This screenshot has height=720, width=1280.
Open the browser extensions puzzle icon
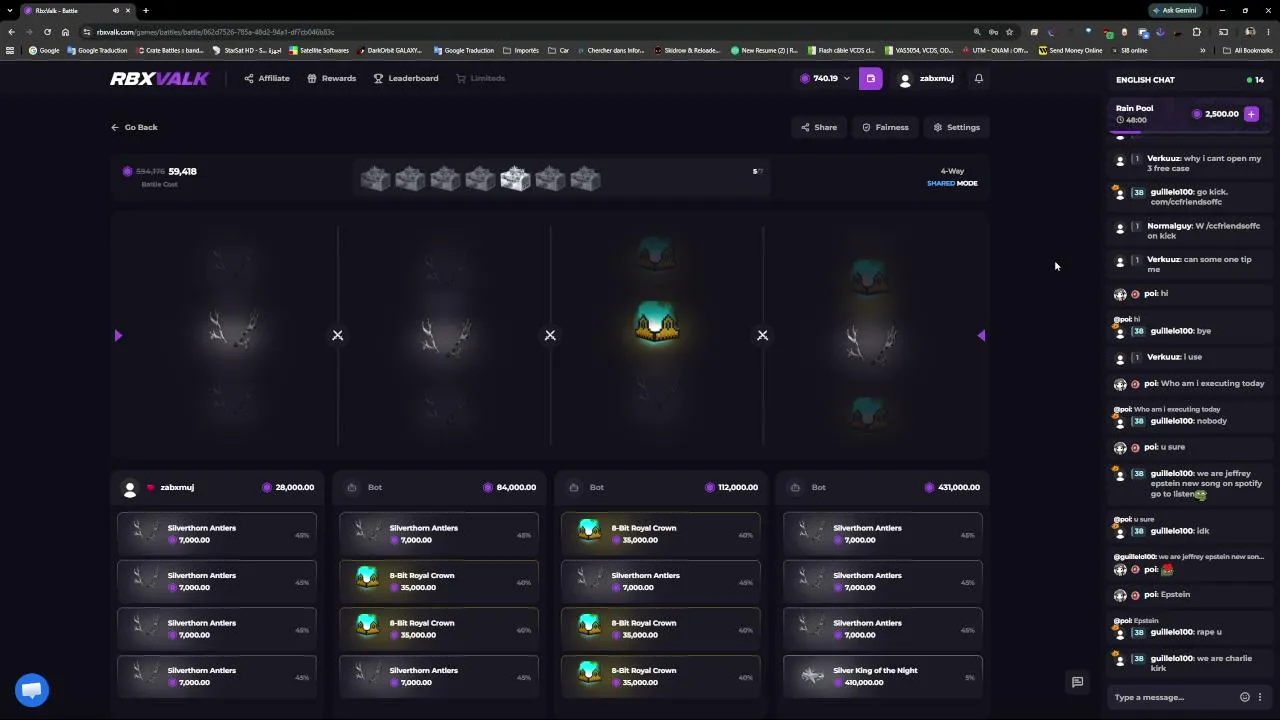pos(1197,32)
